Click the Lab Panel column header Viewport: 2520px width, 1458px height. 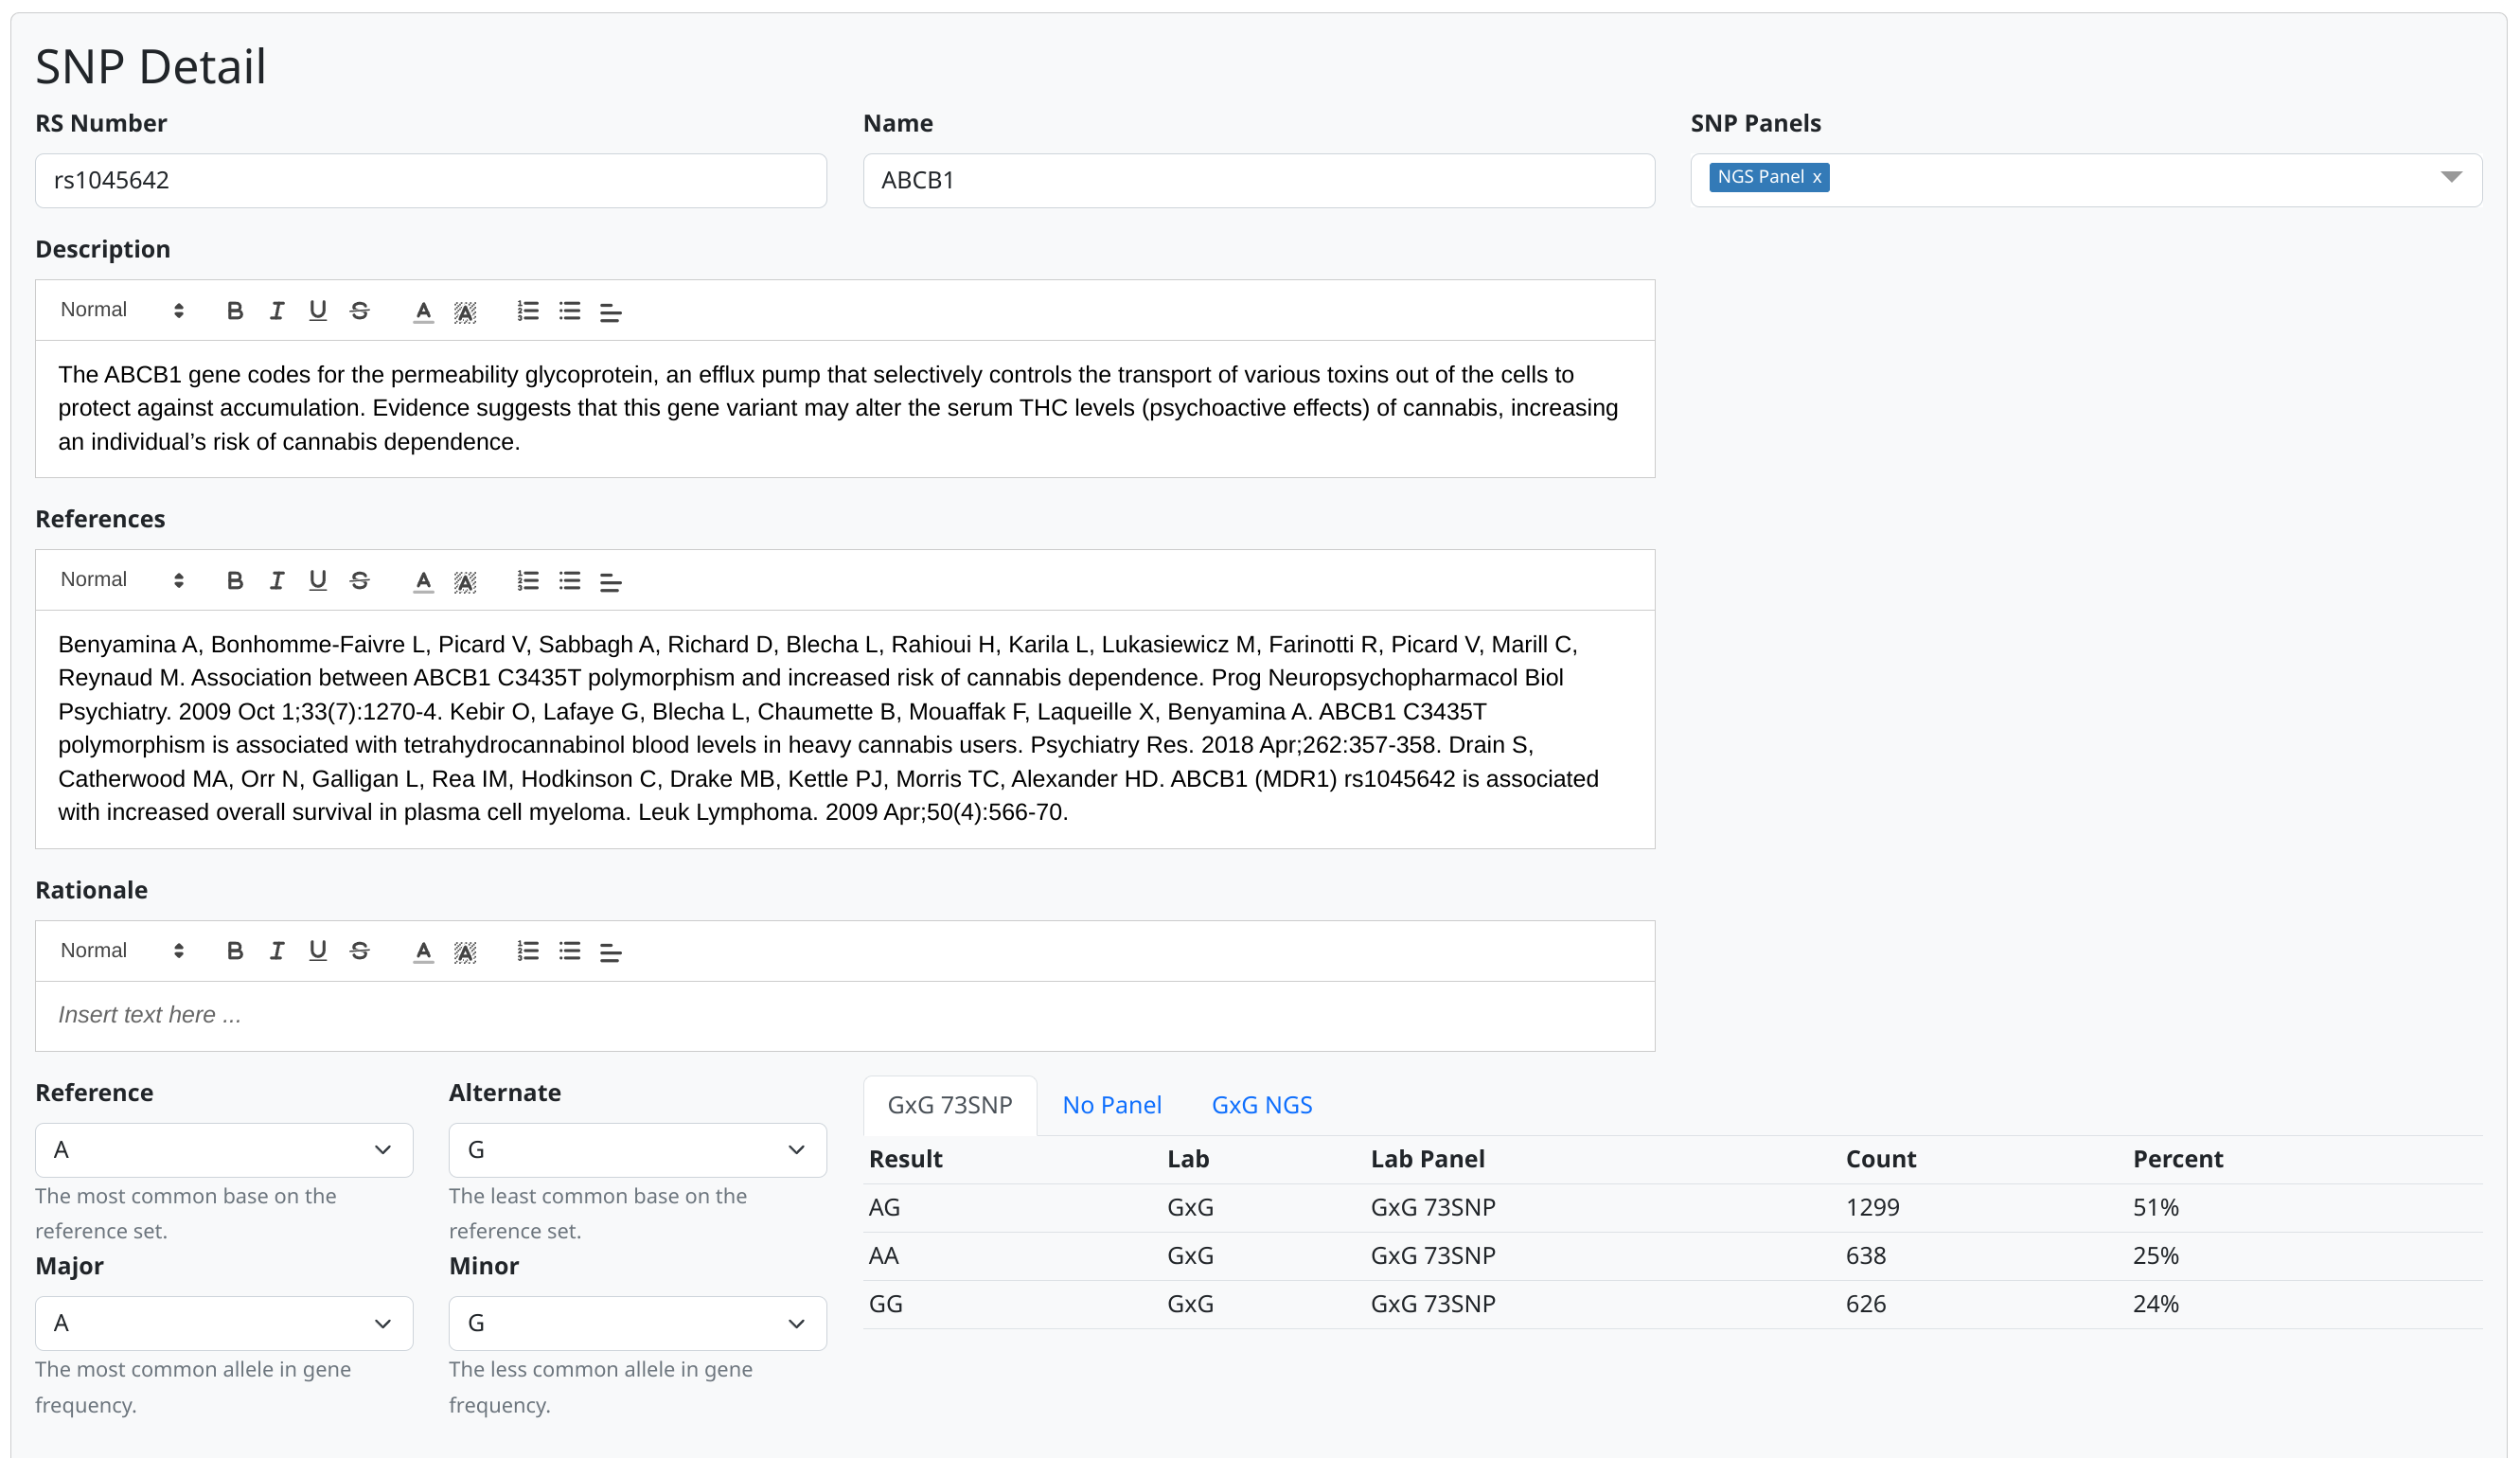[x=1428, y=1160]
